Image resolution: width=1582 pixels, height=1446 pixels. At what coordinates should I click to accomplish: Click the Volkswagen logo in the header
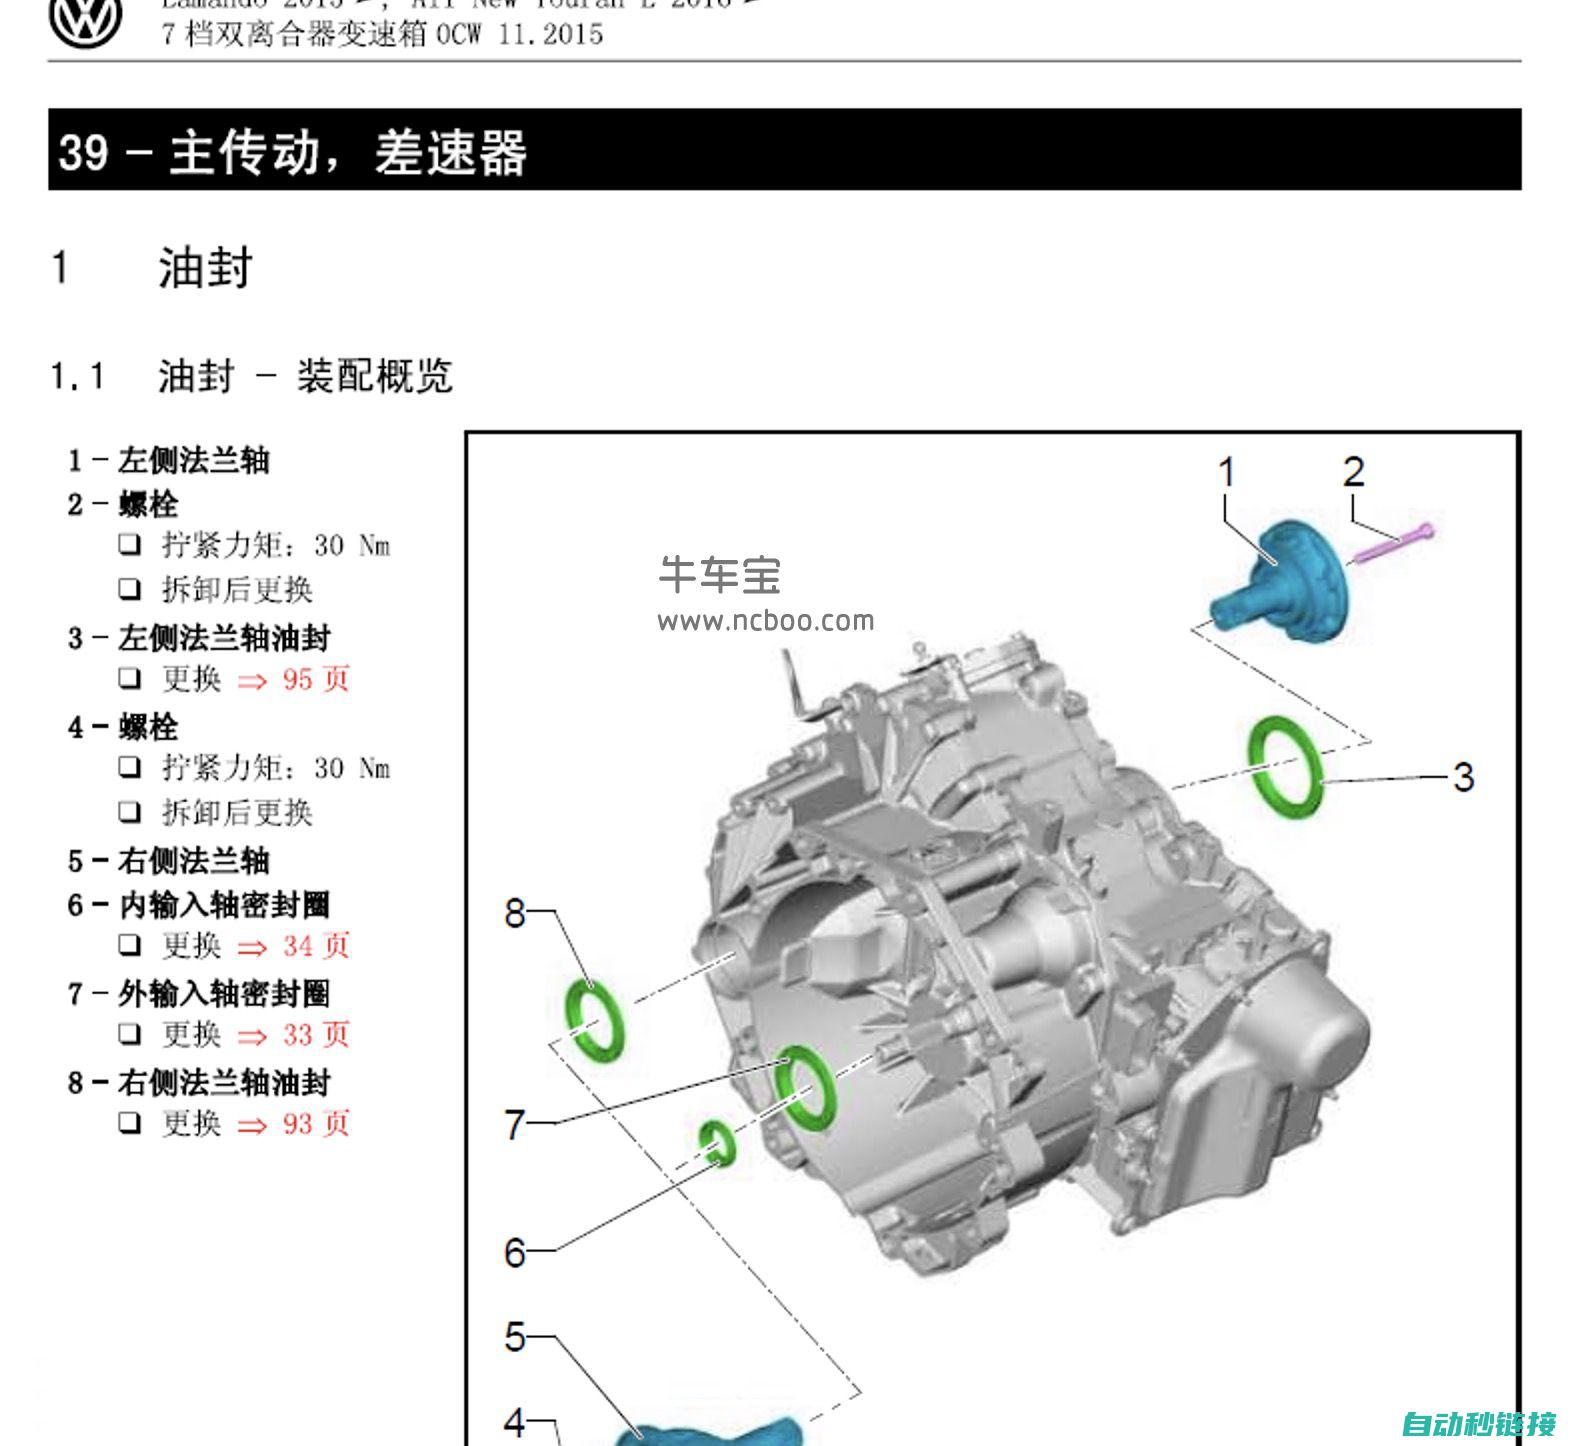pos(86,20)
